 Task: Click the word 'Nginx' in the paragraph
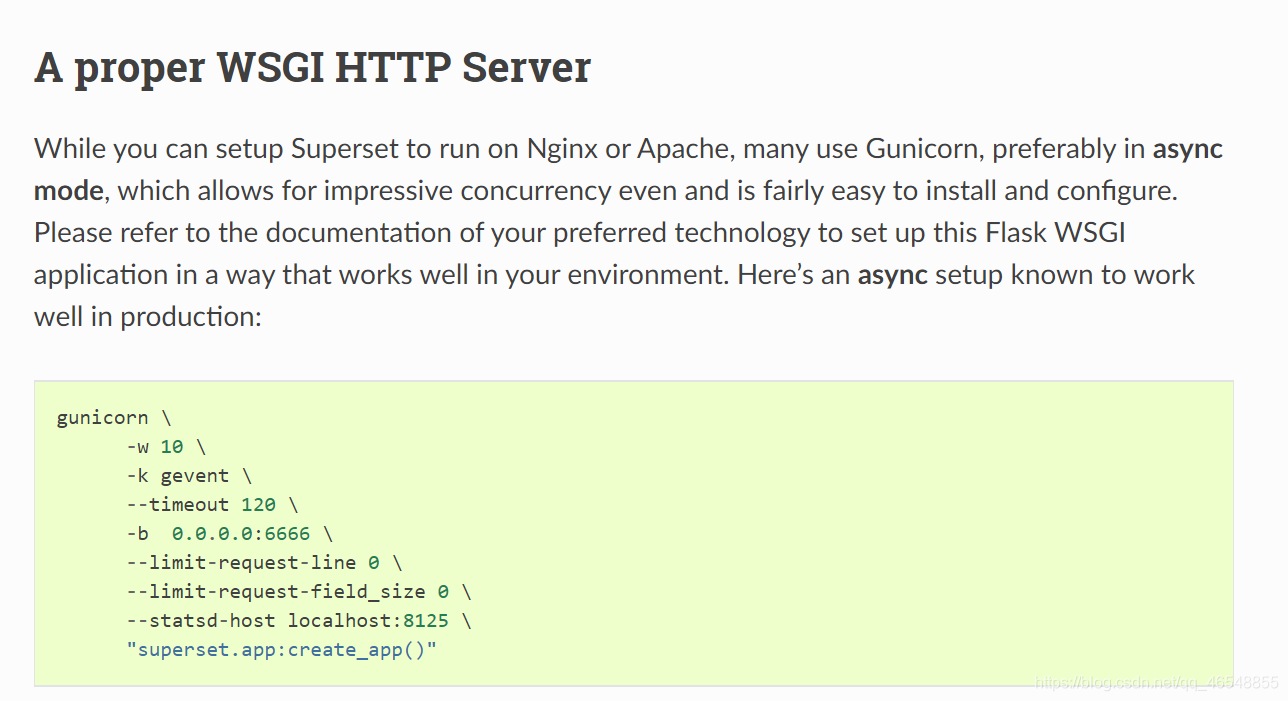click(x=563, y=149)
